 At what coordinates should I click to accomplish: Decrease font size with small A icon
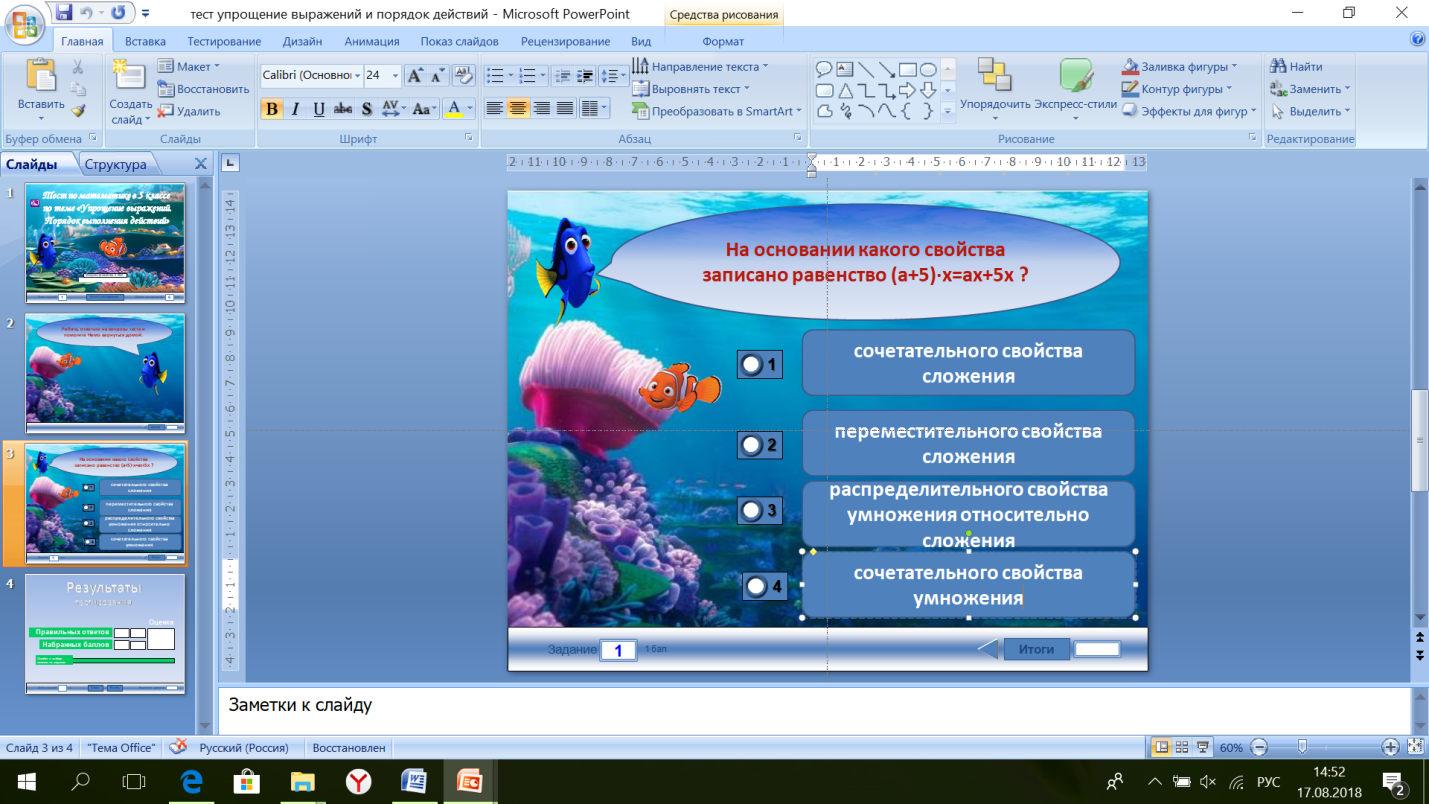coord(438,75)
